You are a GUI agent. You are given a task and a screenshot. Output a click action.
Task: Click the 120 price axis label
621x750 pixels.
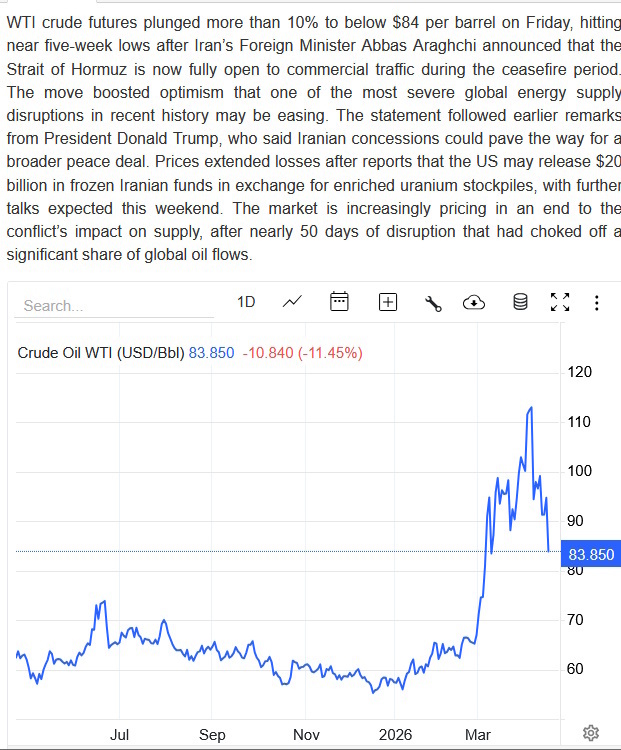tap(580, 372)
